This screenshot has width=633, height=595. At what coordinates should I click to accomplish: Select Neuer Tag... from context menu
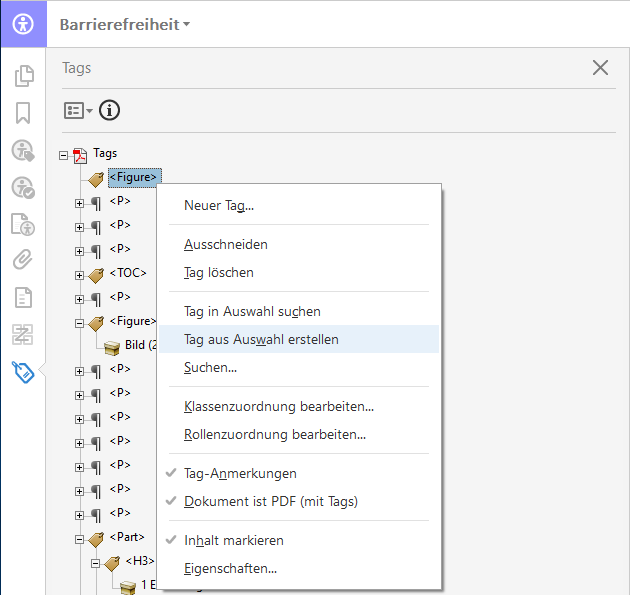click(x=218, y=205)
